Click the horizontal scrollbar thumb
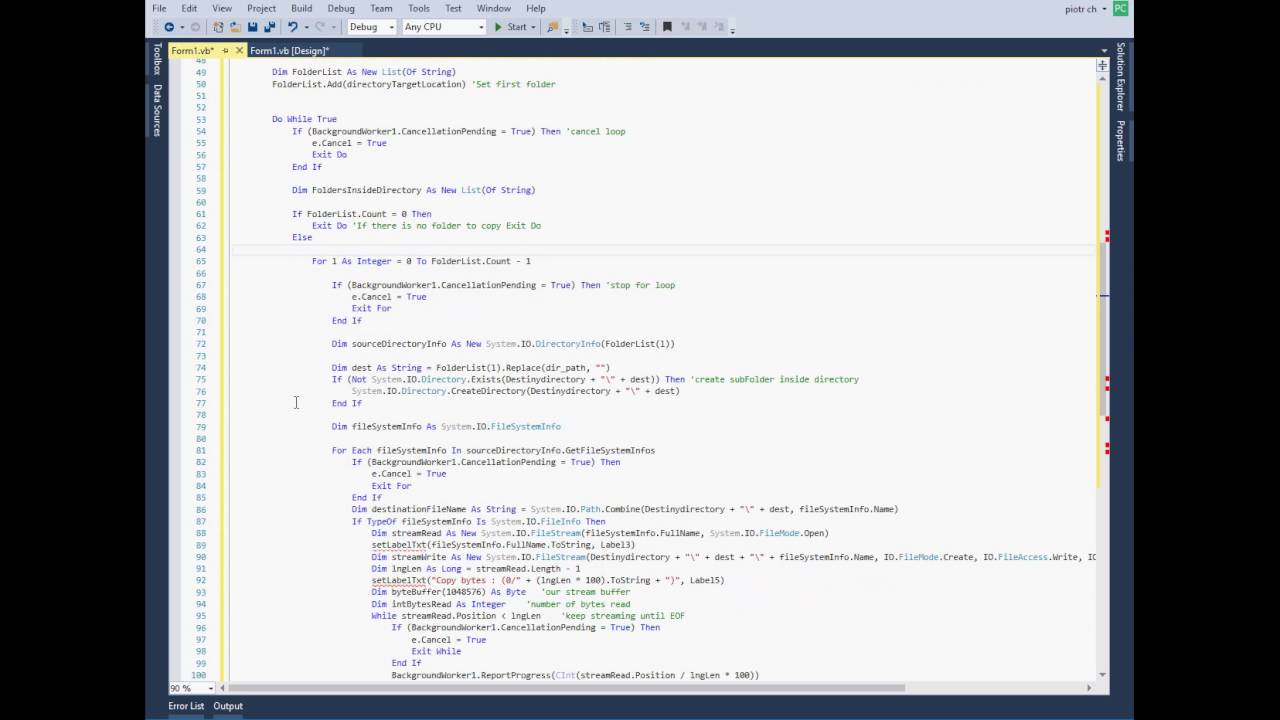The height and width of the screenshot is (720, 1280). pos(566,688)
